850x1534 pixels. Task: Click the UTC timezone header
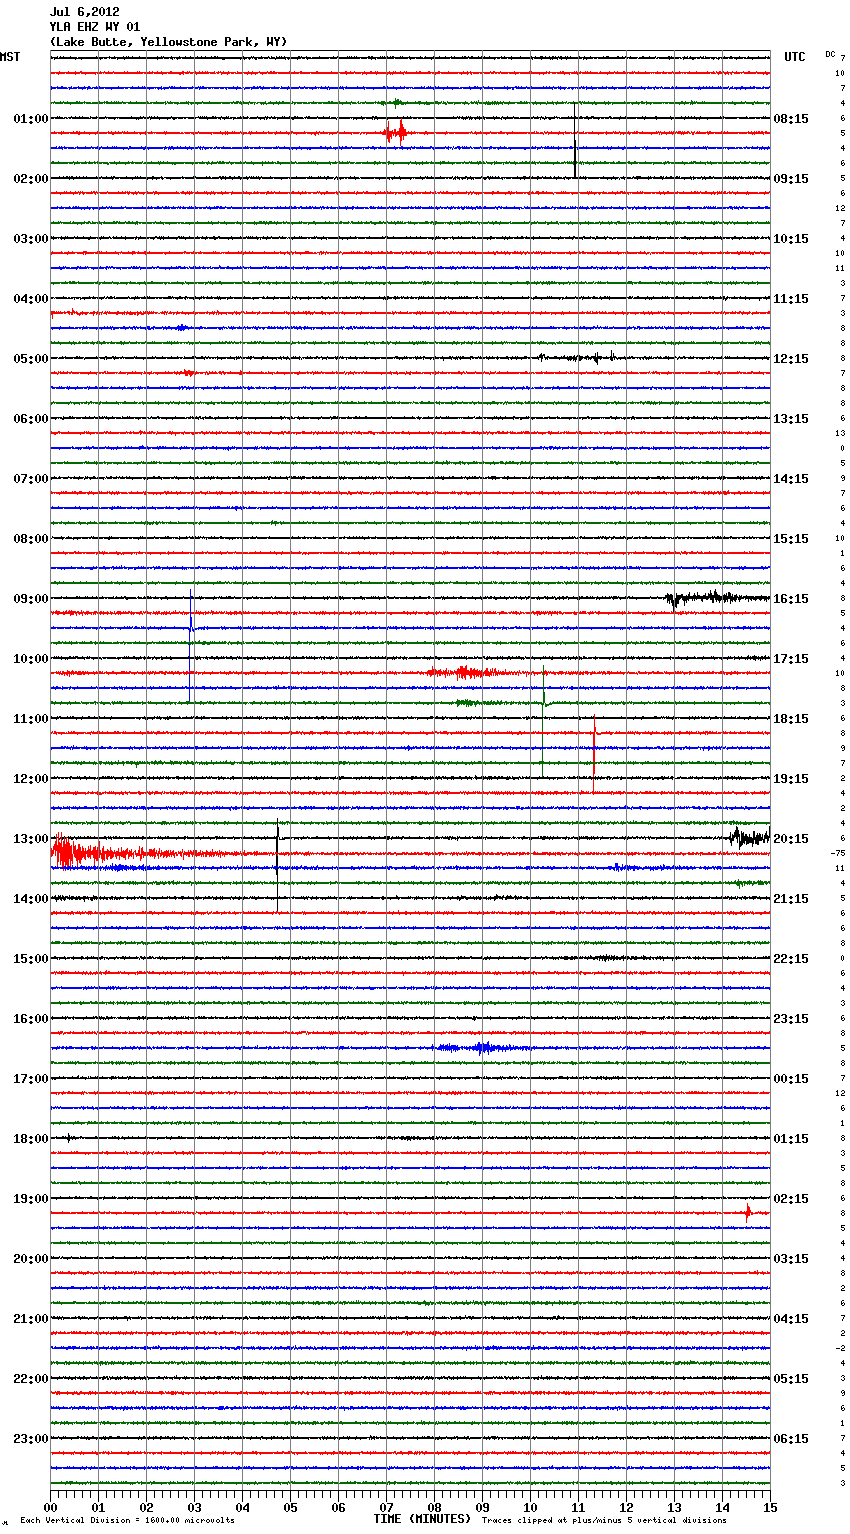(x=795, y=57)
